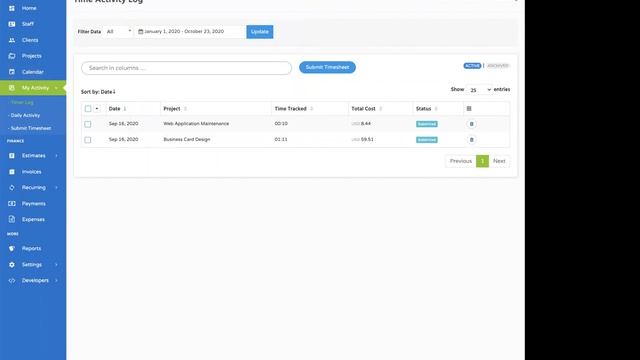Collapse the My Activity submenu chevron
640x360 pixels.
pos(56,88)
